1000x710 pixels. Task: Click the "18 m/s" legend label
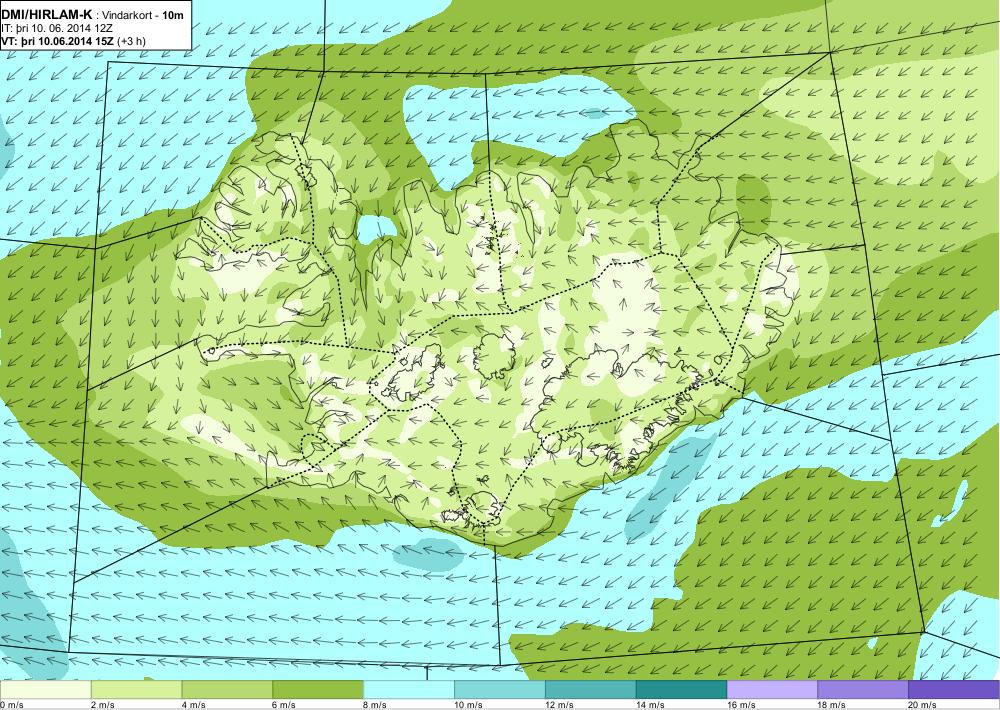pyautogui.click(x=832, y=705)
